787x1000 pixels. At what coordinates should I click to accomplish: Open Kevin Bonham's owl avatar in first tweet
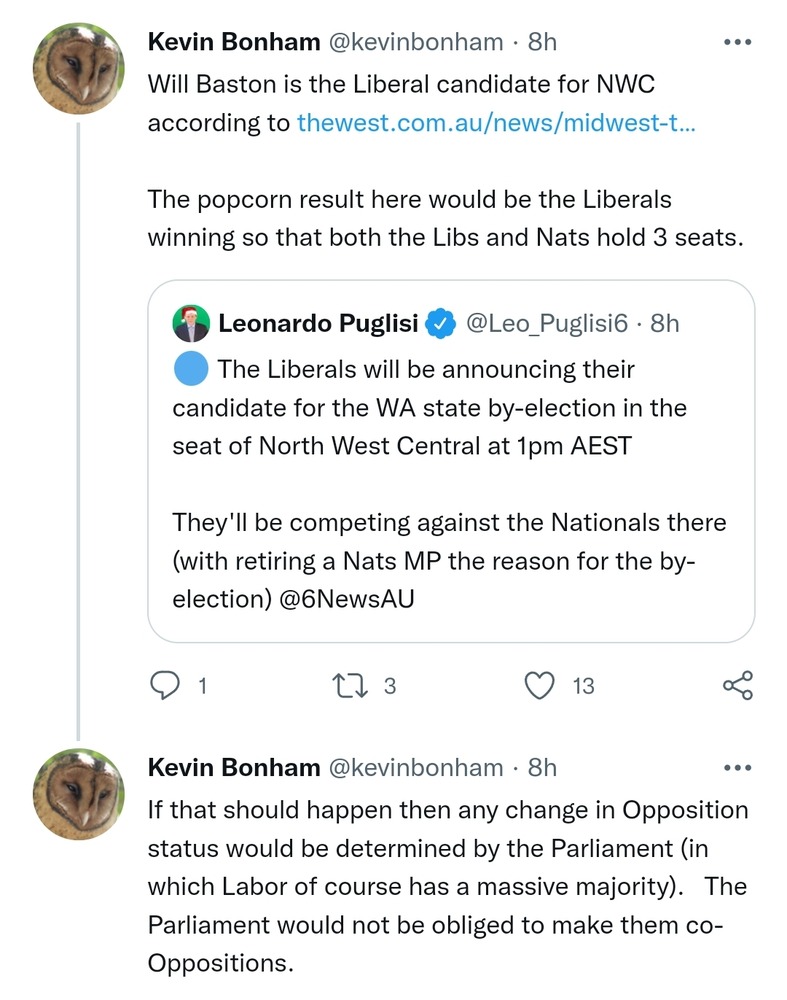79,66
